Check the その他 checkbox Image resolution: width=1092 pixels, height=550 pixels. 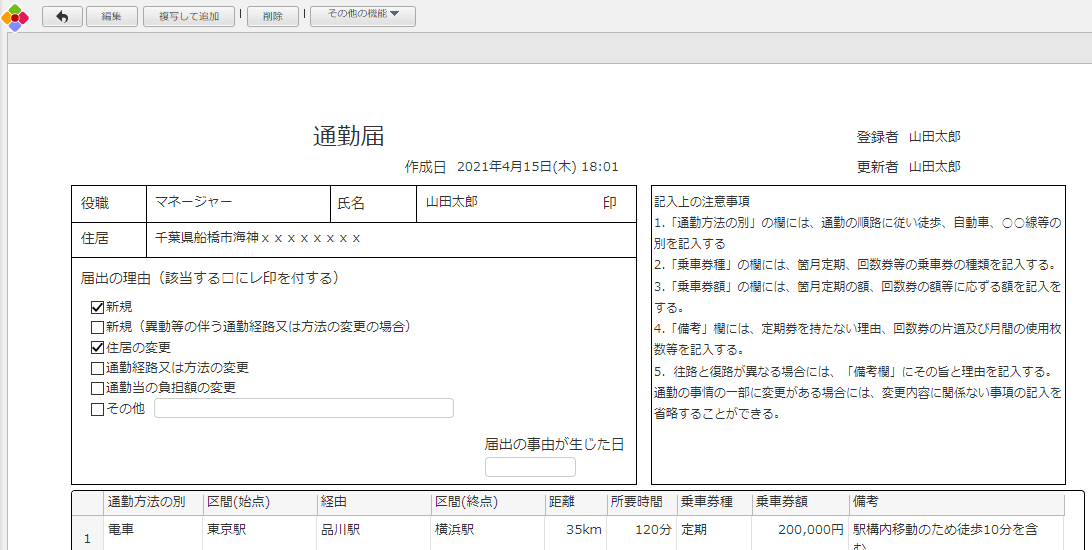[x=97, y=408]
